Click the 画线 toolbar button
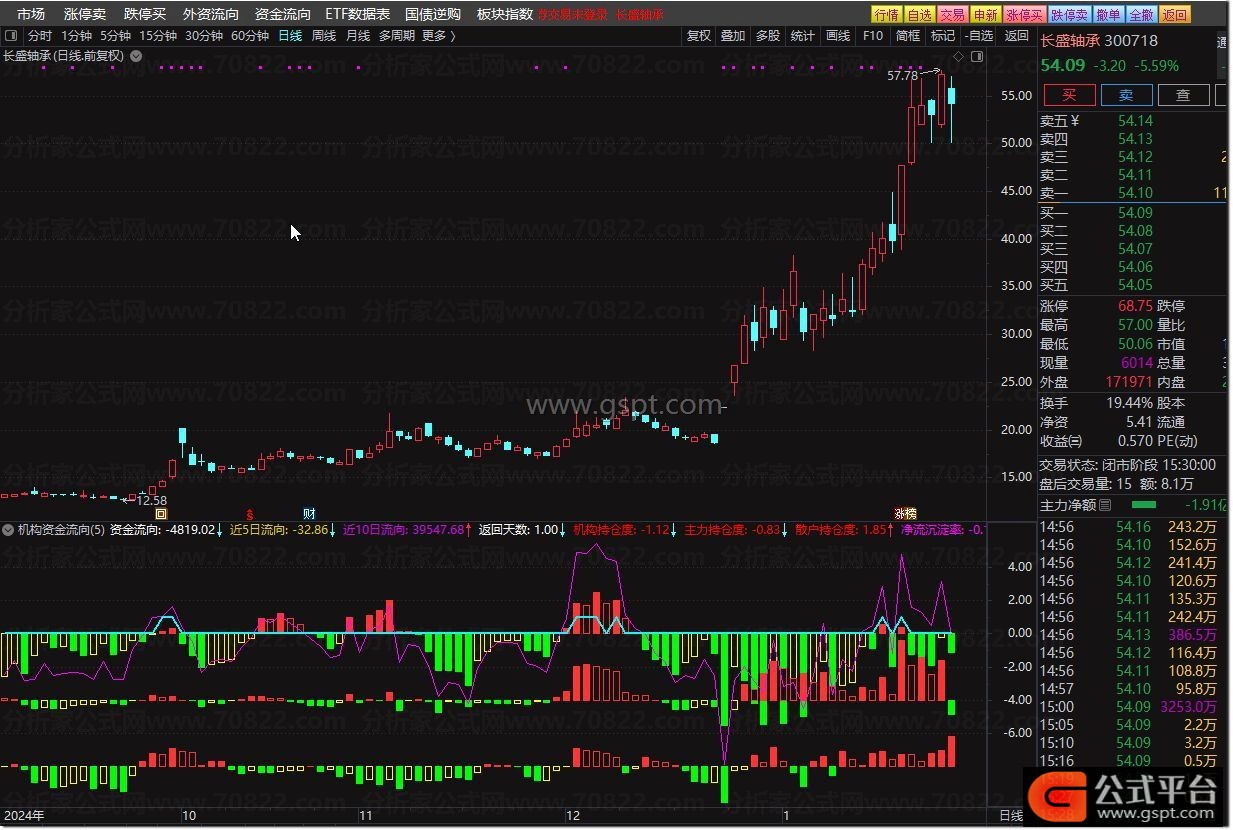Image resolution: width=1233 pixels, height=830 pixels. pos(838,36)
